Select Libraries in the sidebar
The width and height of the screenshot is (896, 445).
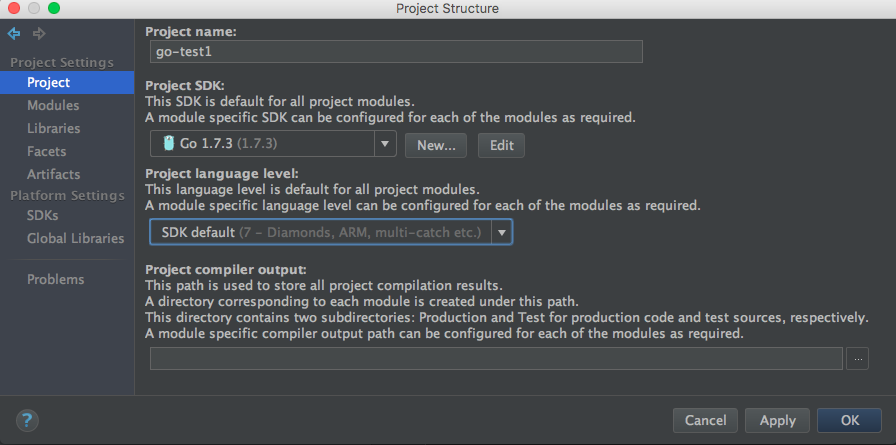54,129
